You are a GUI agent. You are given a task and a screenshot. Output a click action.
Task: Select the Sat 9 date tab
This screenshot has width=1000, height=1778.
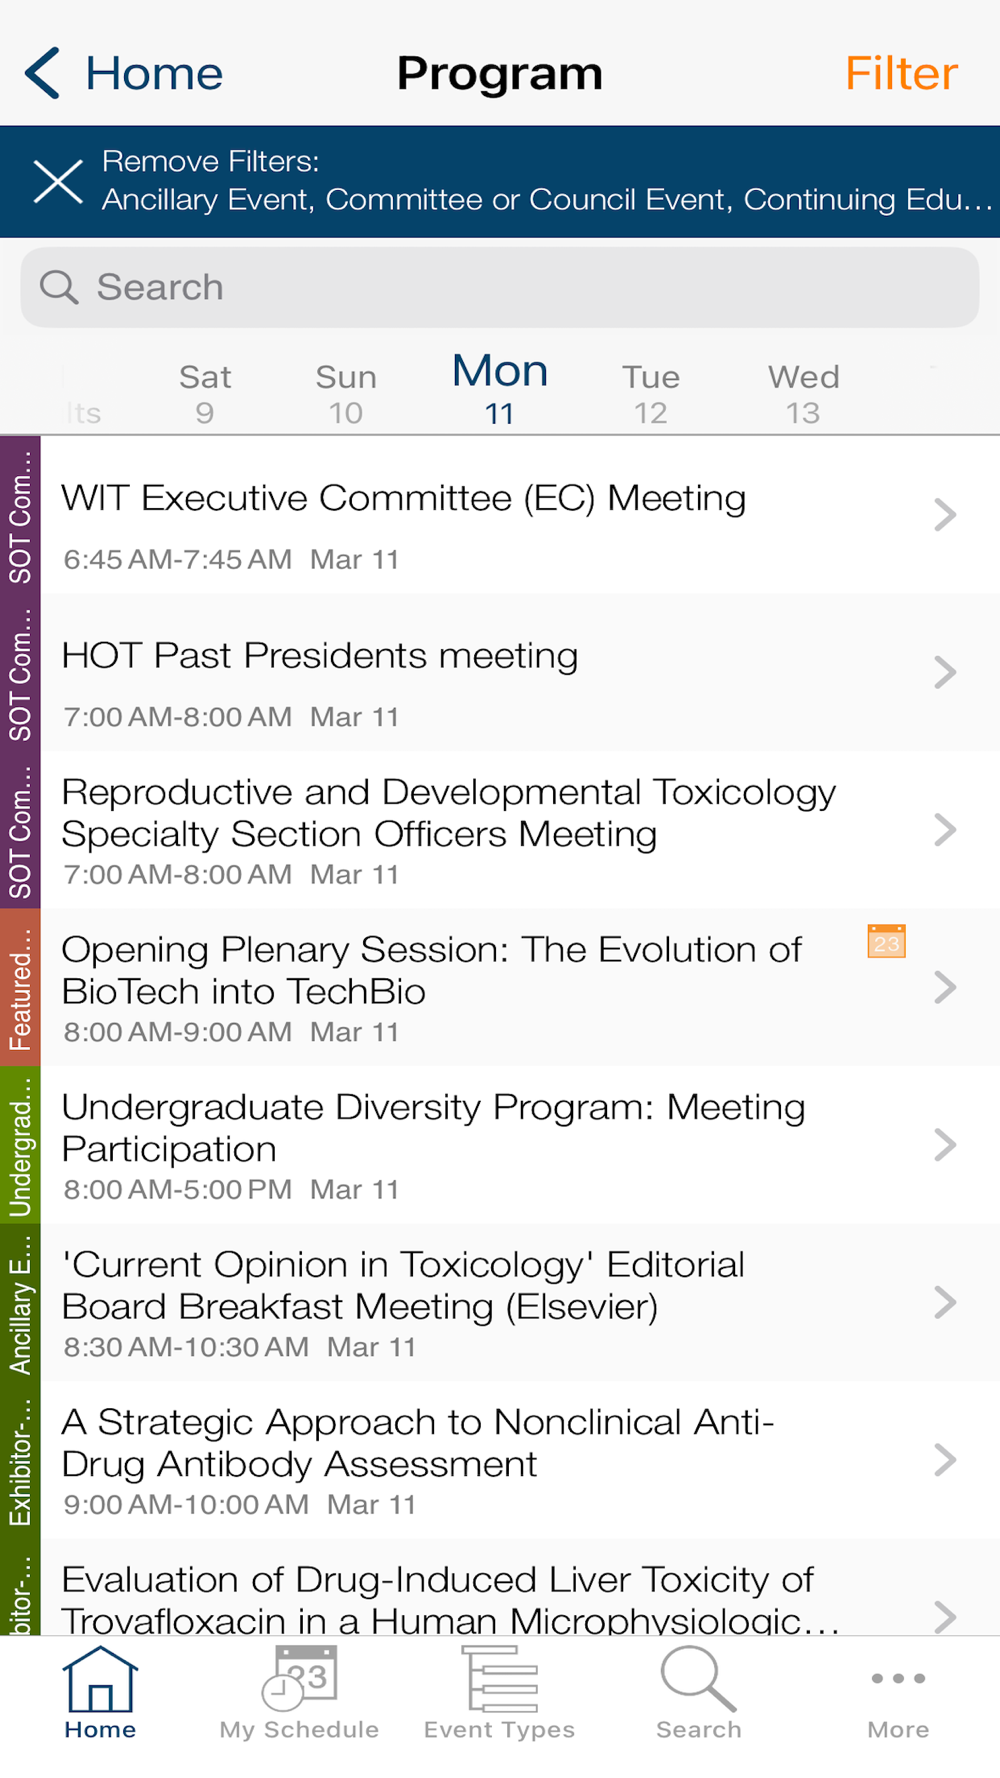[x=205, y=394]
